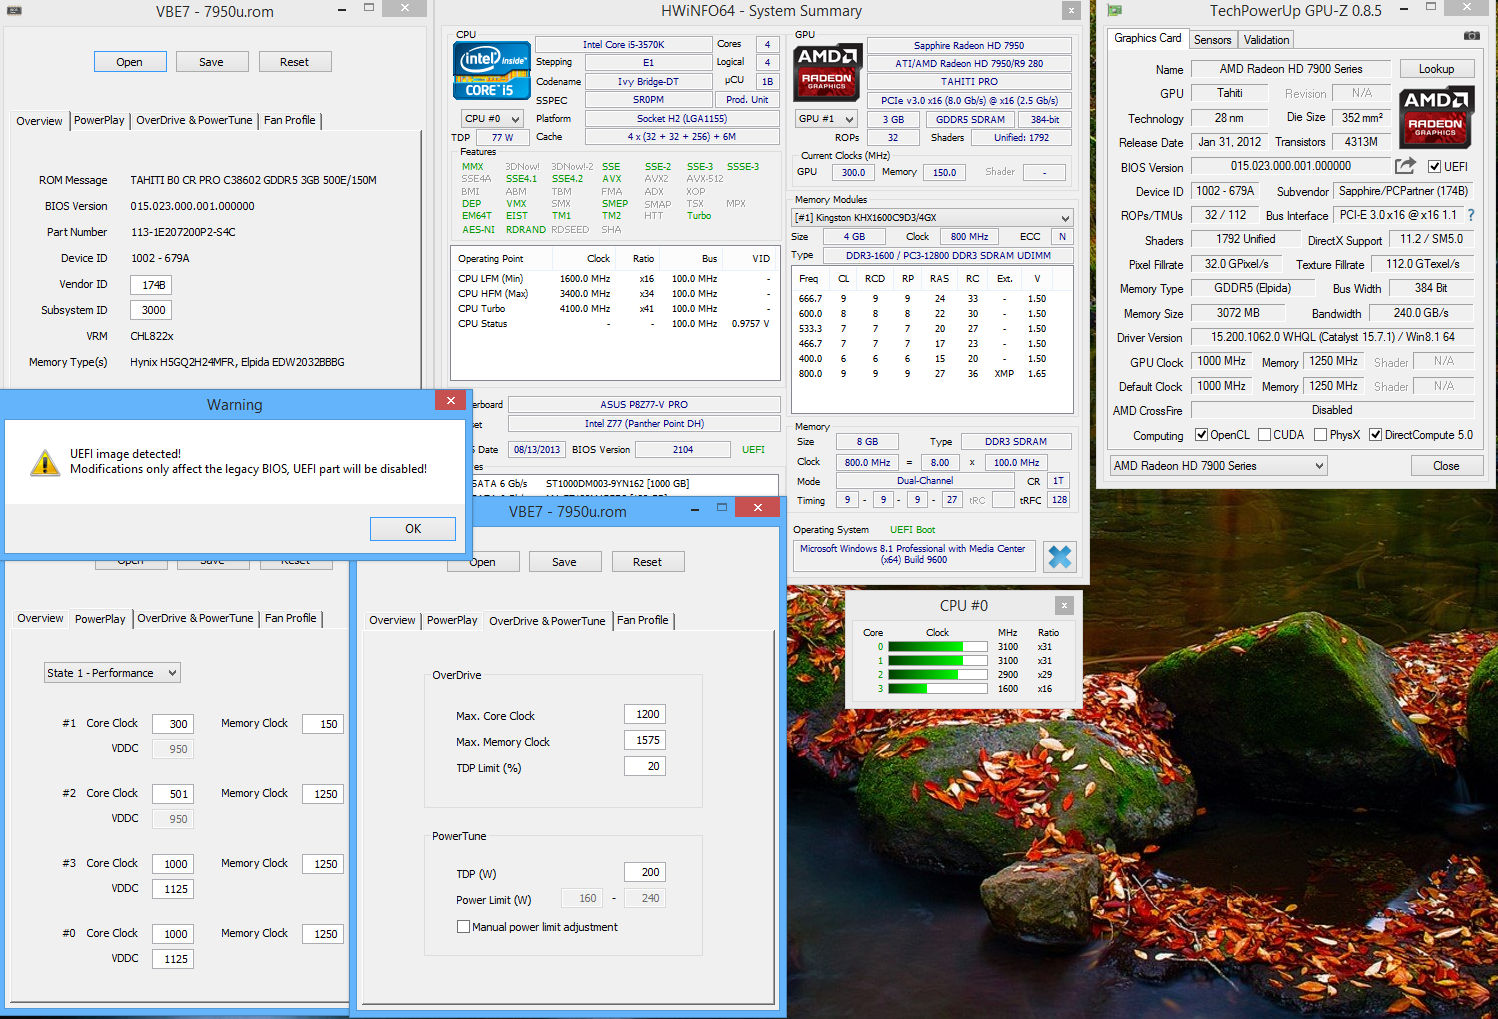This screenshot has height=1019, width=1498.
Task: Click the question mark beside Bus Interface
Action: [x=1471, y=215]
